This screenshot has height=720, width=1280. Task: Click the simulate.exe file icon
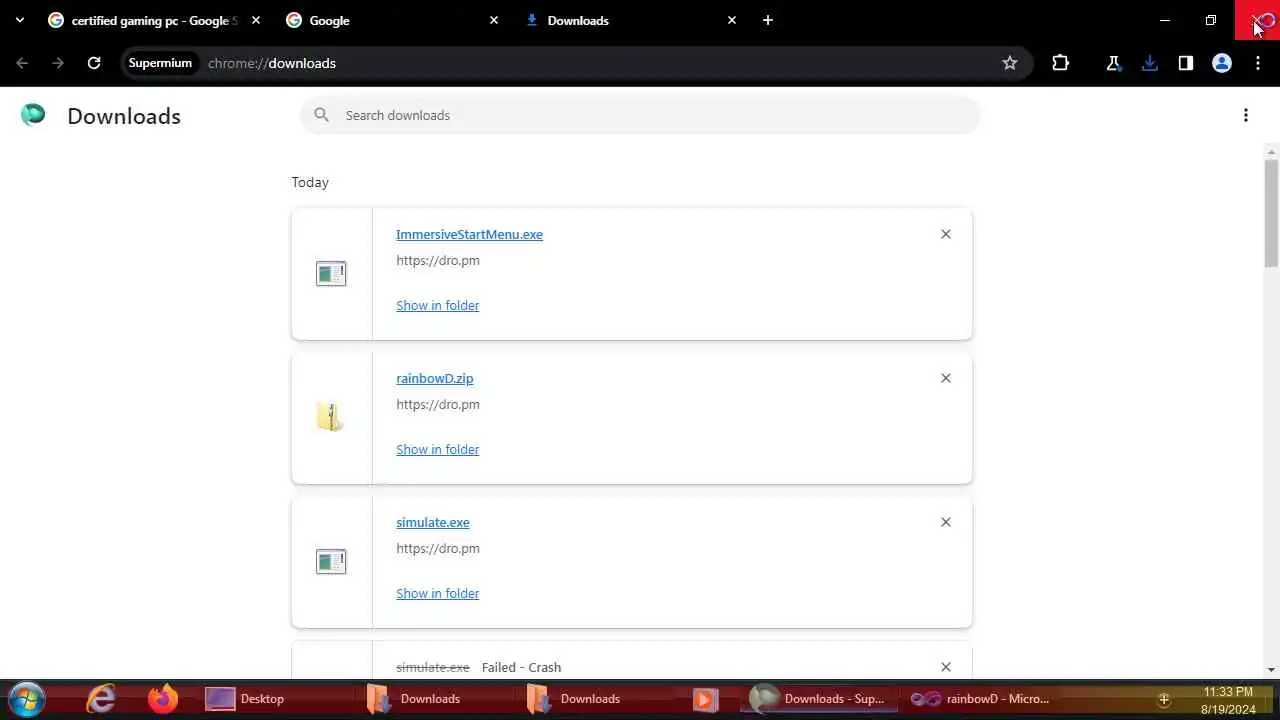point(331,561)
